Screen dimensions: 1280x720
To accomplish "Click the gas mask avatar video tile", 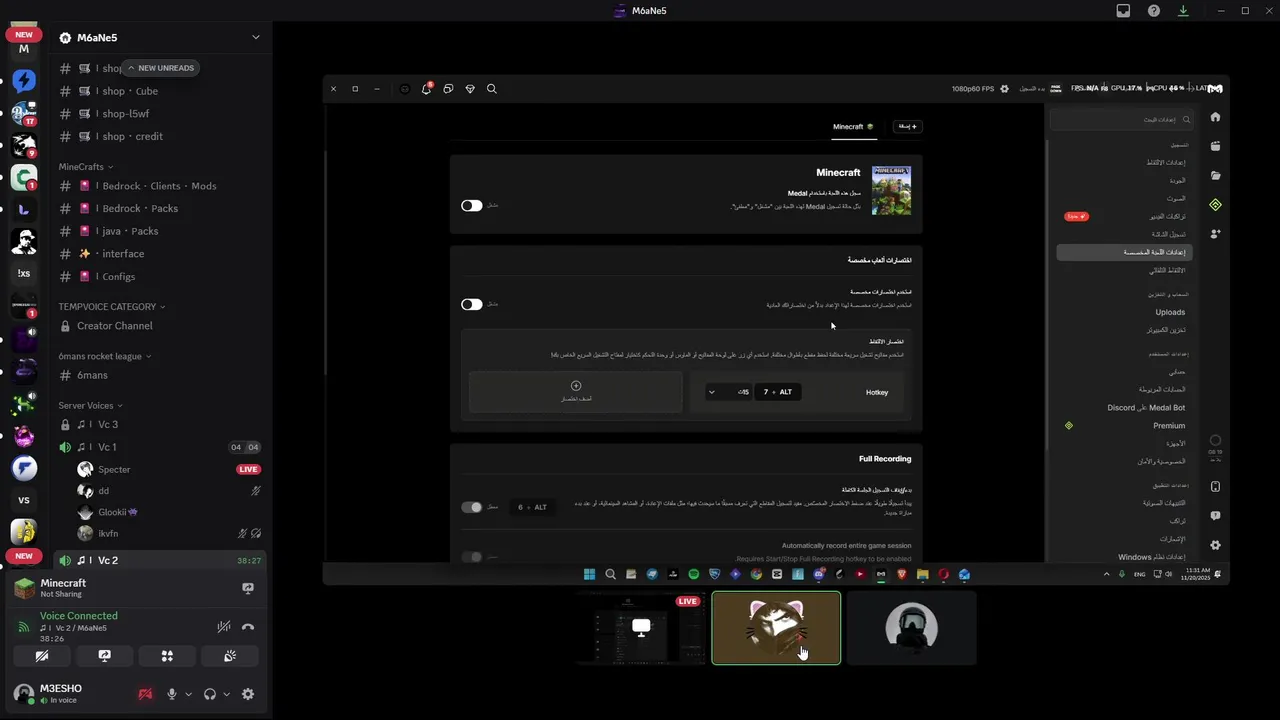I will click(x=911, y=628).
